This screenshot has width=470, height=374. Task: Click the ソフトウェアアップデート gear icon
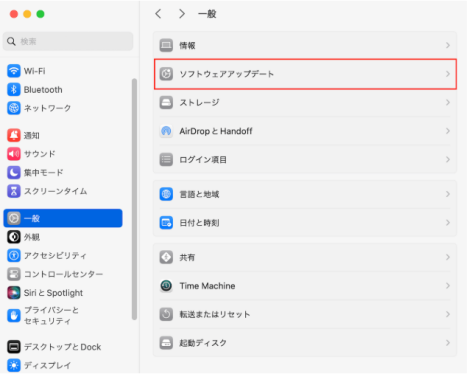coord(166,74)
